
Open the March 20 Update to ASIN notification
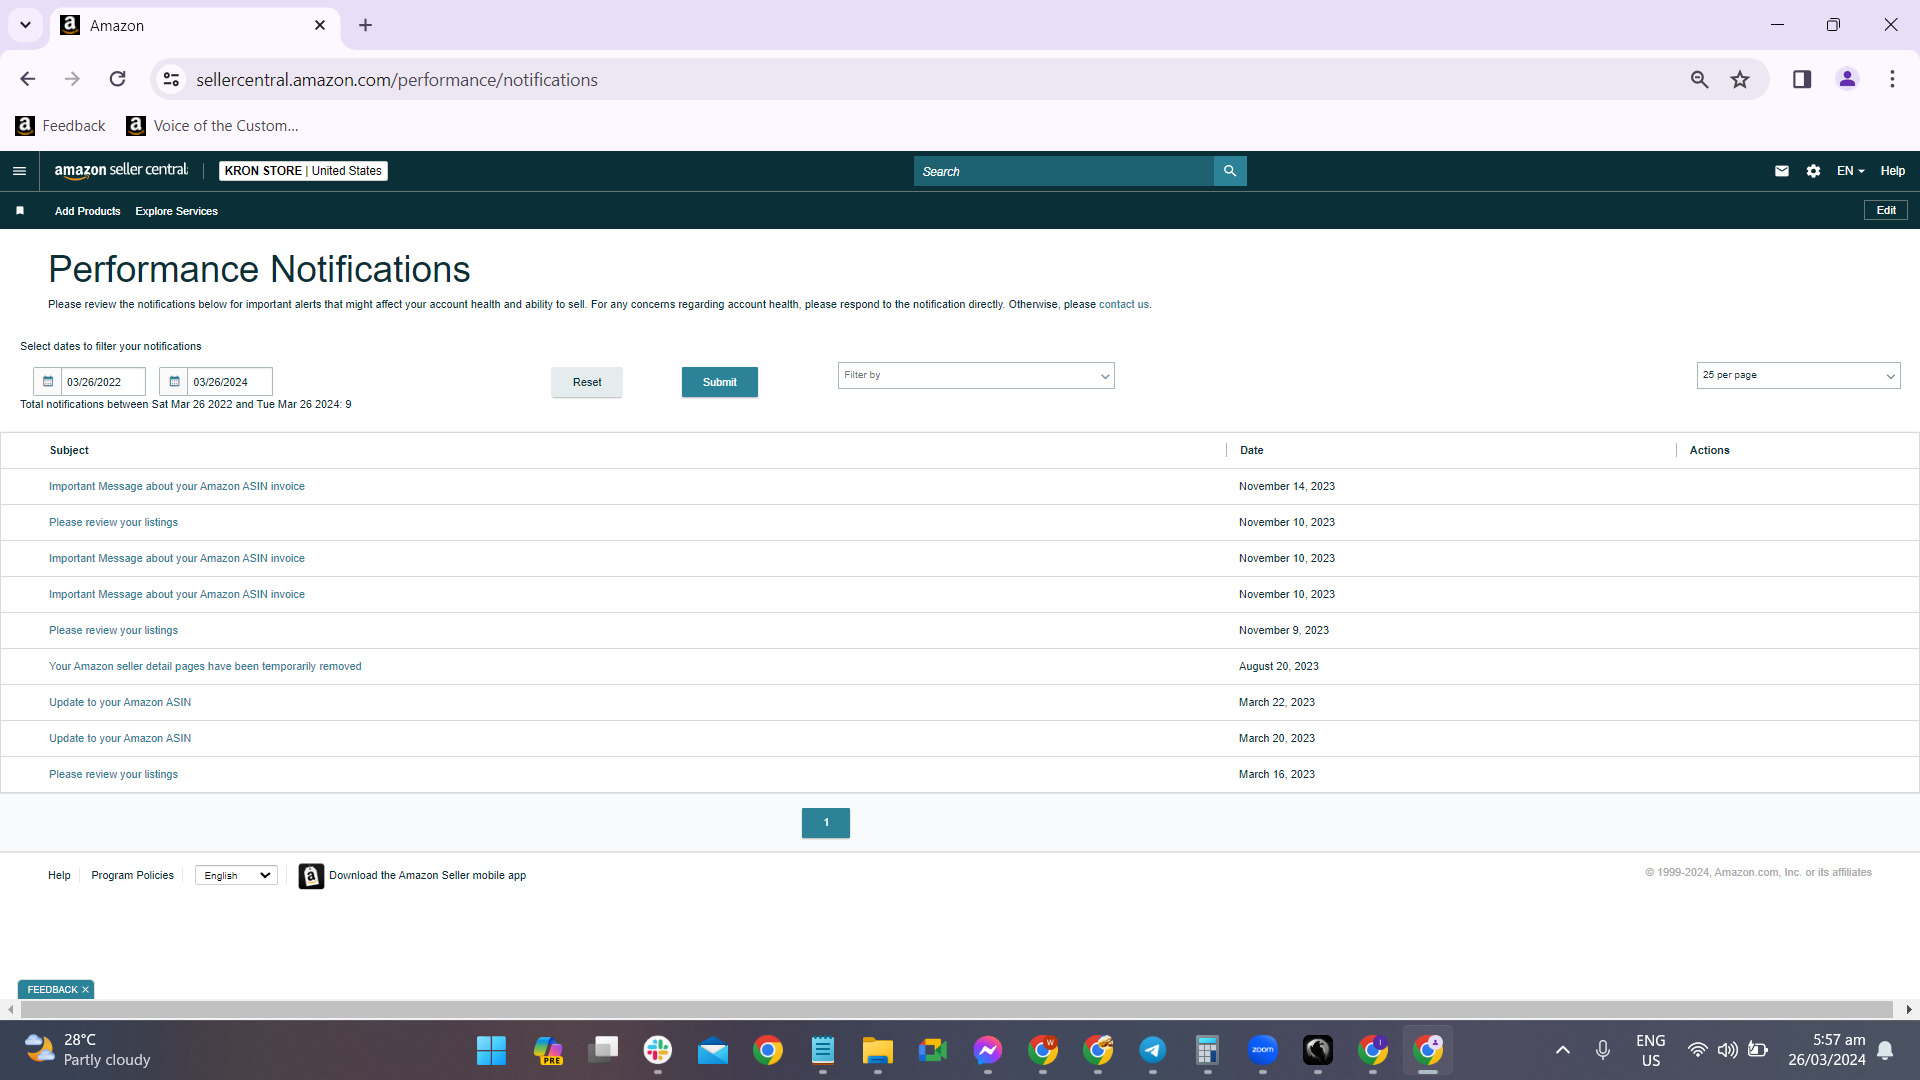pos(120,739)
